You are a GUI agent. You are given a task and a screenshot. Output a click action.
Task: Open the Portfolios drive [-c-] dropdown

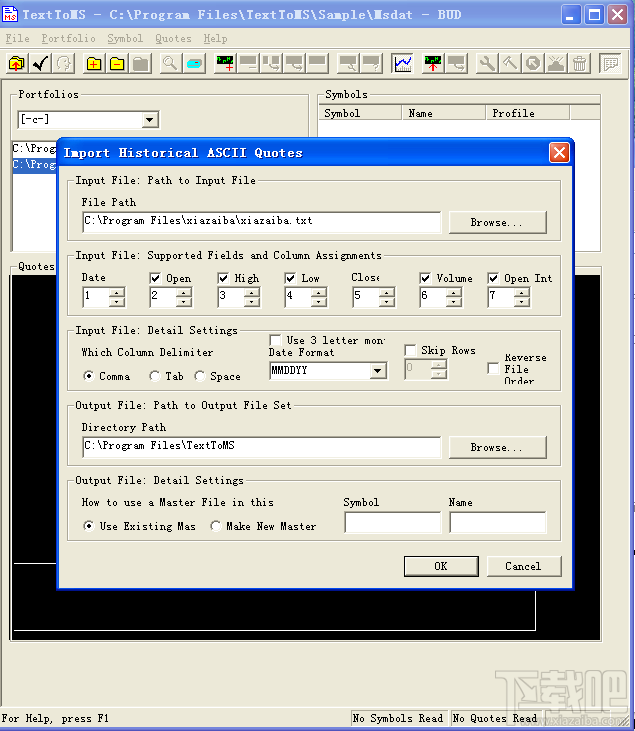[150, 120]
